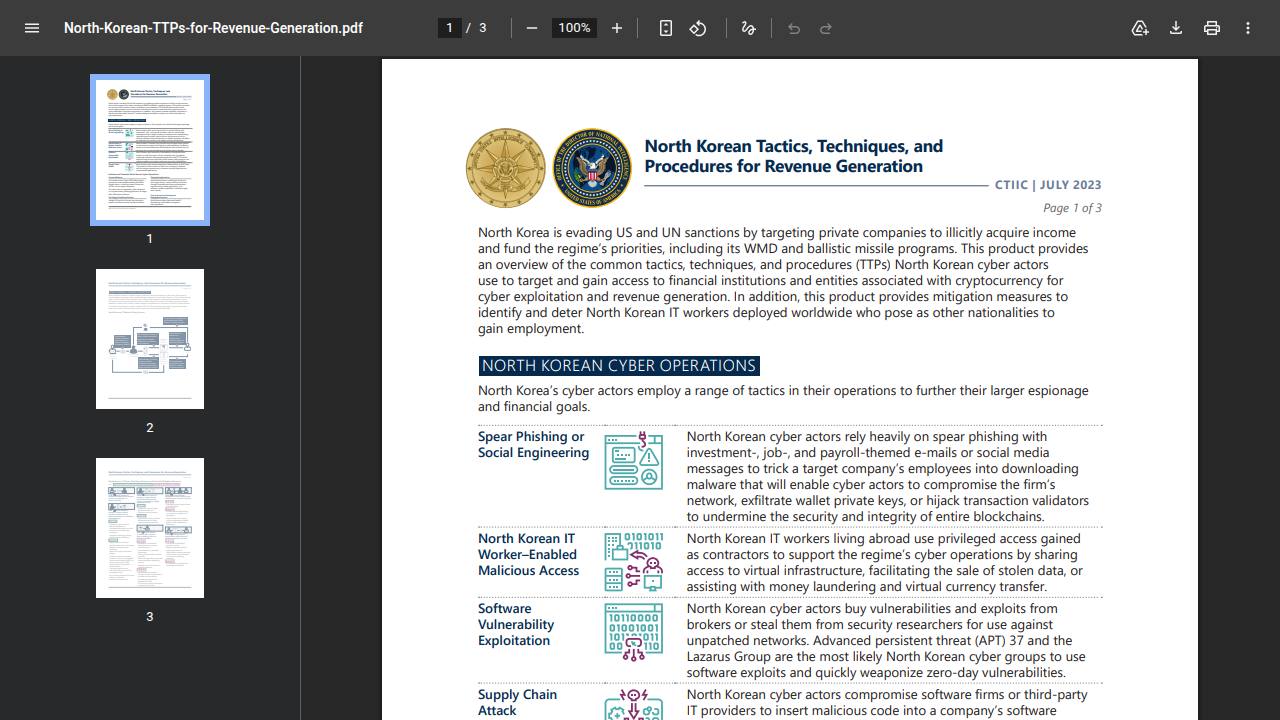This screenshot has height=720, width=1280.
Task: Click 'Spear Phishing or Social Engineering' label
Action: 534,445
